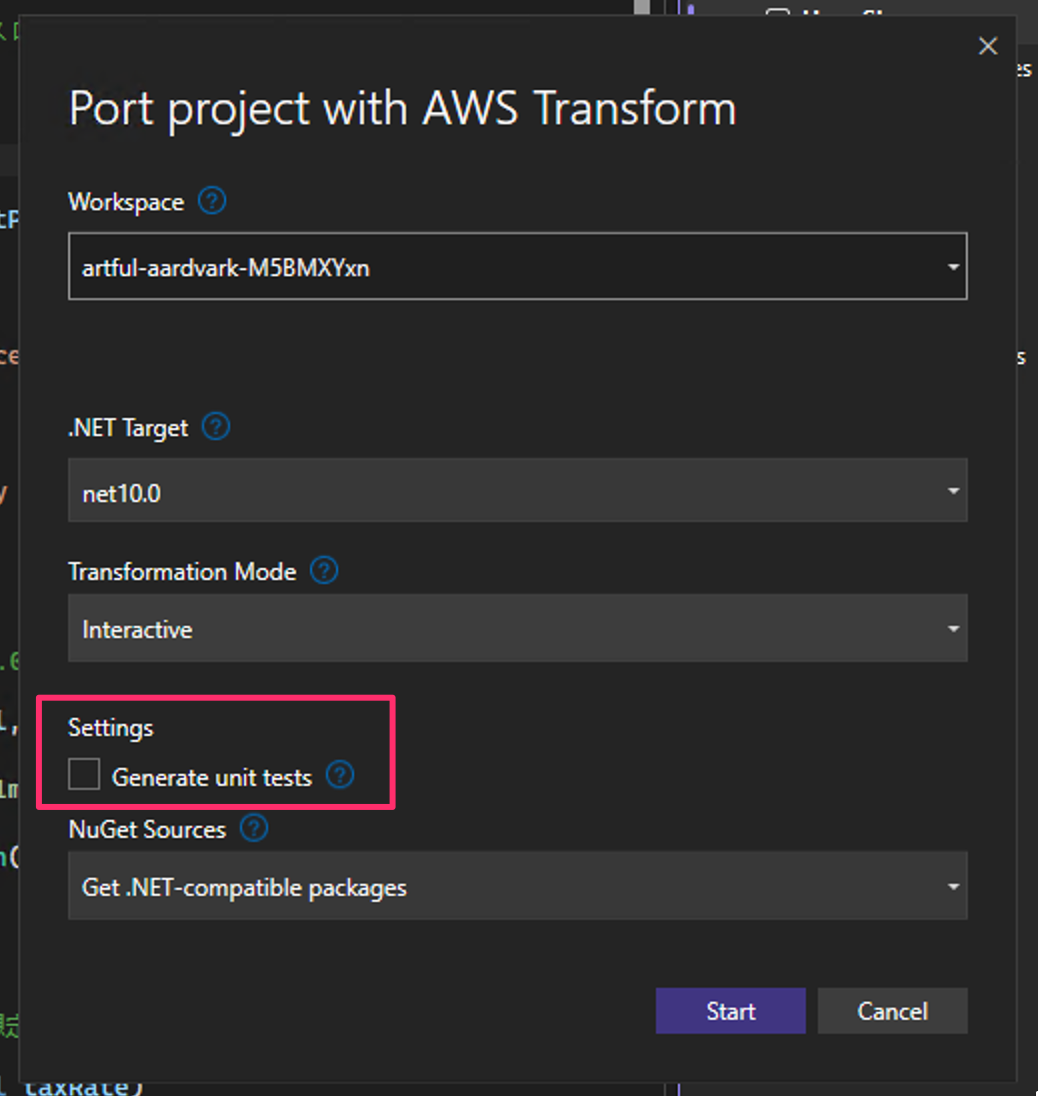Click the 'NuGet Sources' label
The image size is (1038, 1096).
147,830
